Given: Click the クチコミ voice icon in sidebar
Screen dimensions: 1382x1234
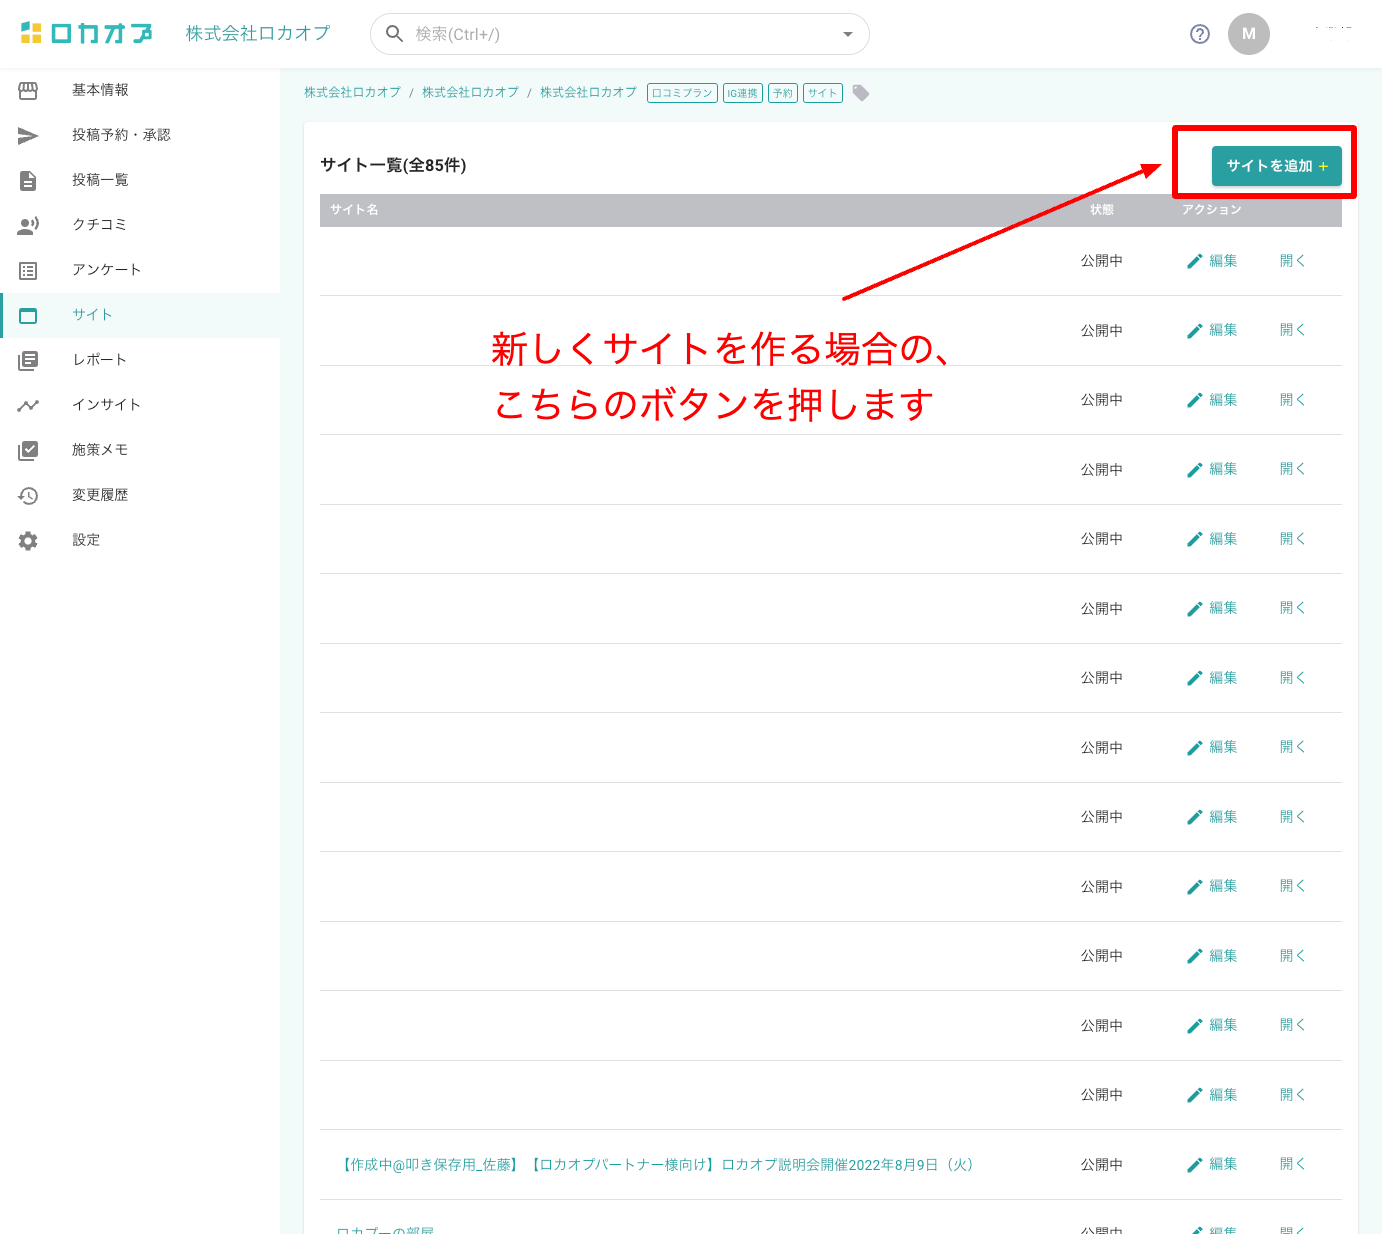Looking at the screenshot, I should [28, 226].
